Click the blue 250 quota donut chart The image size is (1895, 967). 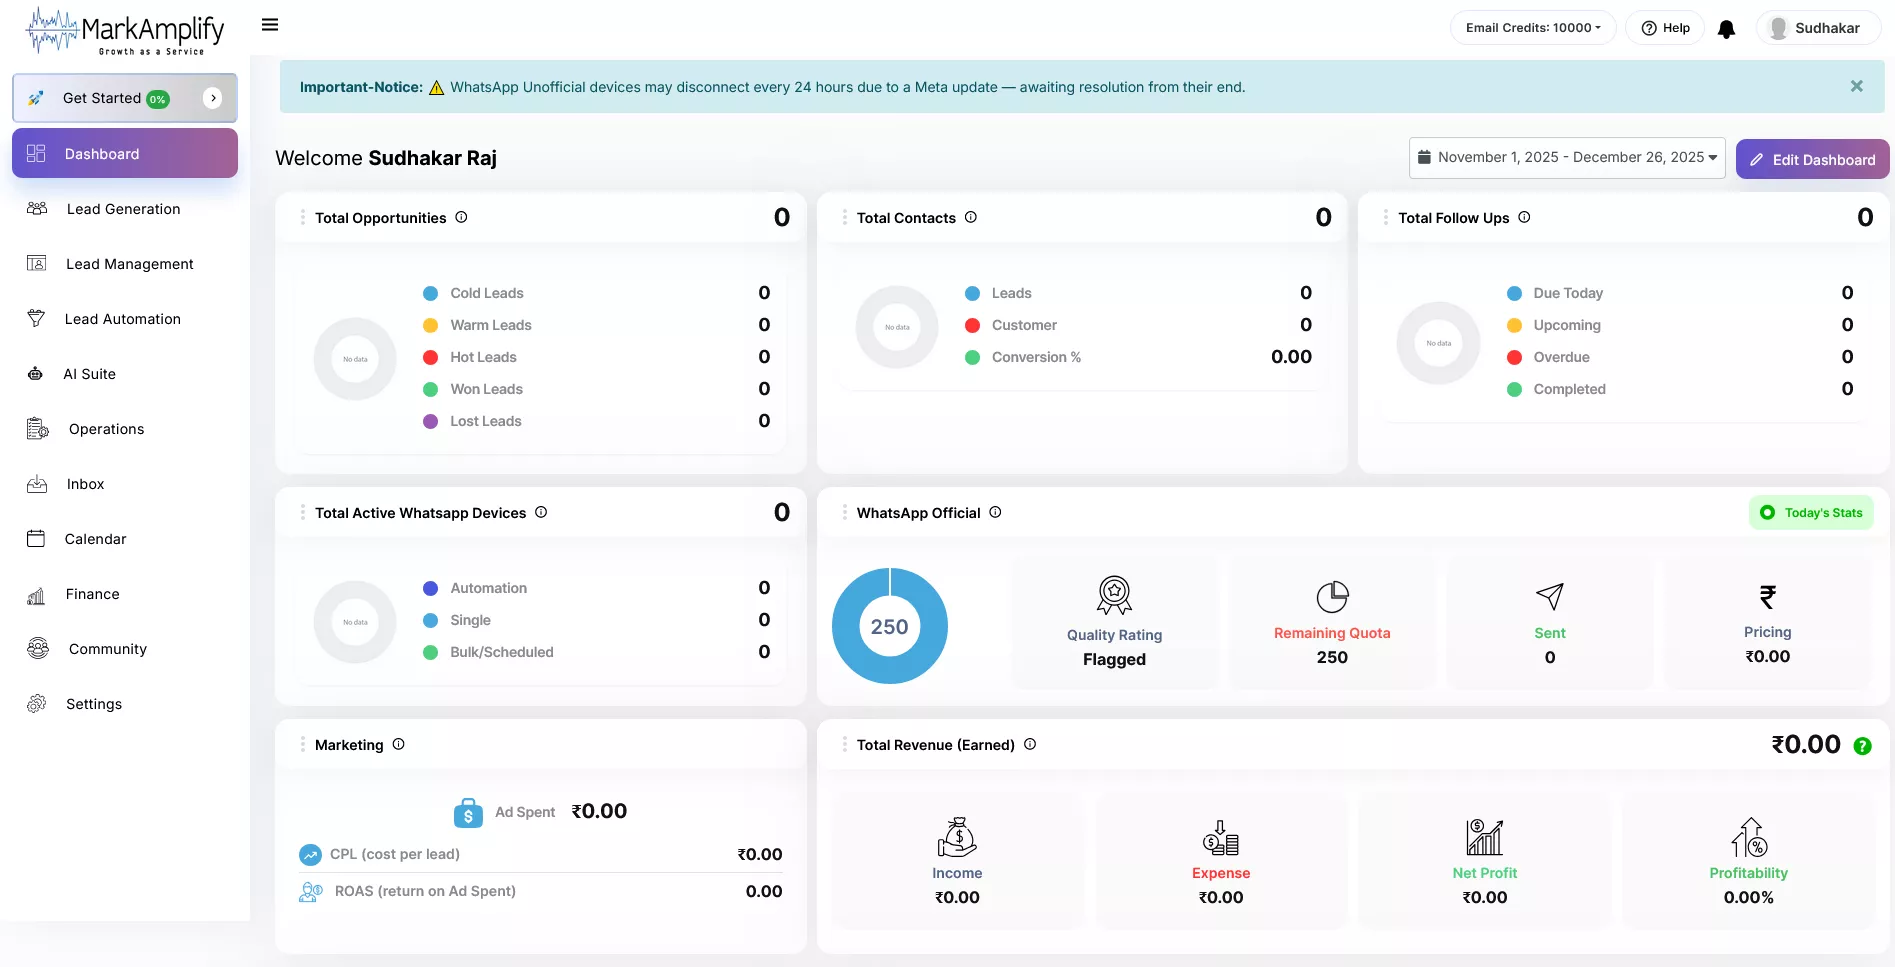pos(889,626)
